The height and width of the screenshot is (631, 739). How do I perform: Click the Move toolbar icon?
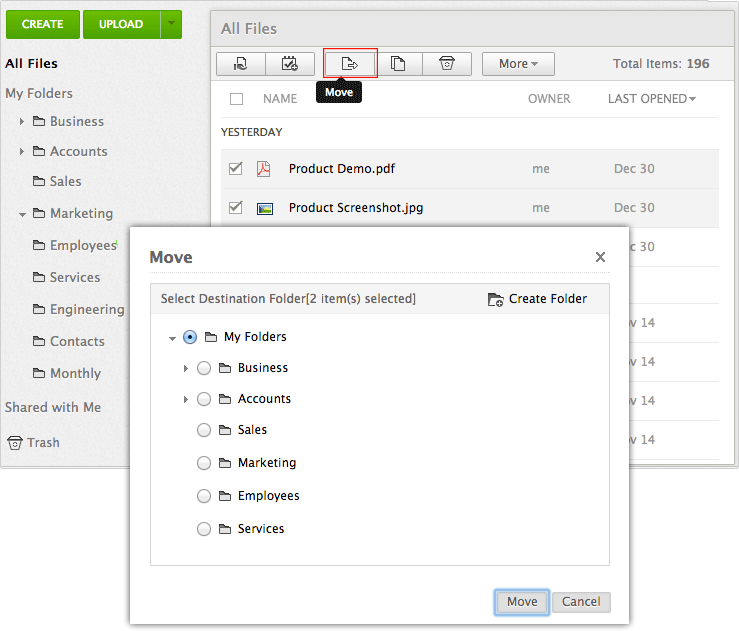350,64
